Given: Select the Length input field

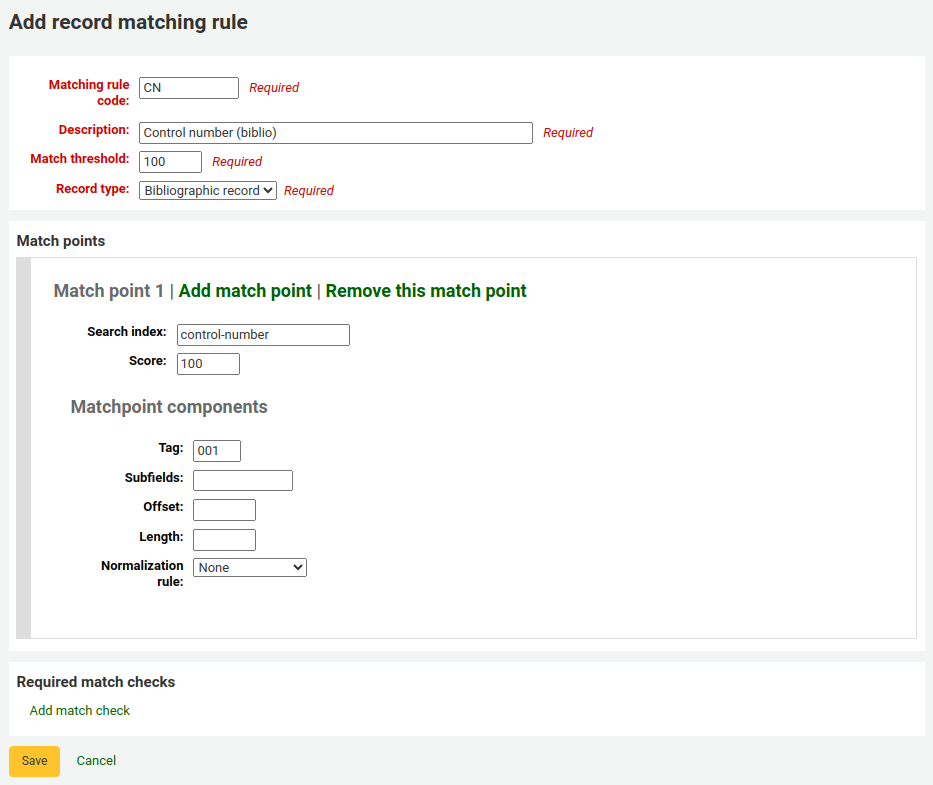Looking at the screenshot, I should tap(224, 539).
